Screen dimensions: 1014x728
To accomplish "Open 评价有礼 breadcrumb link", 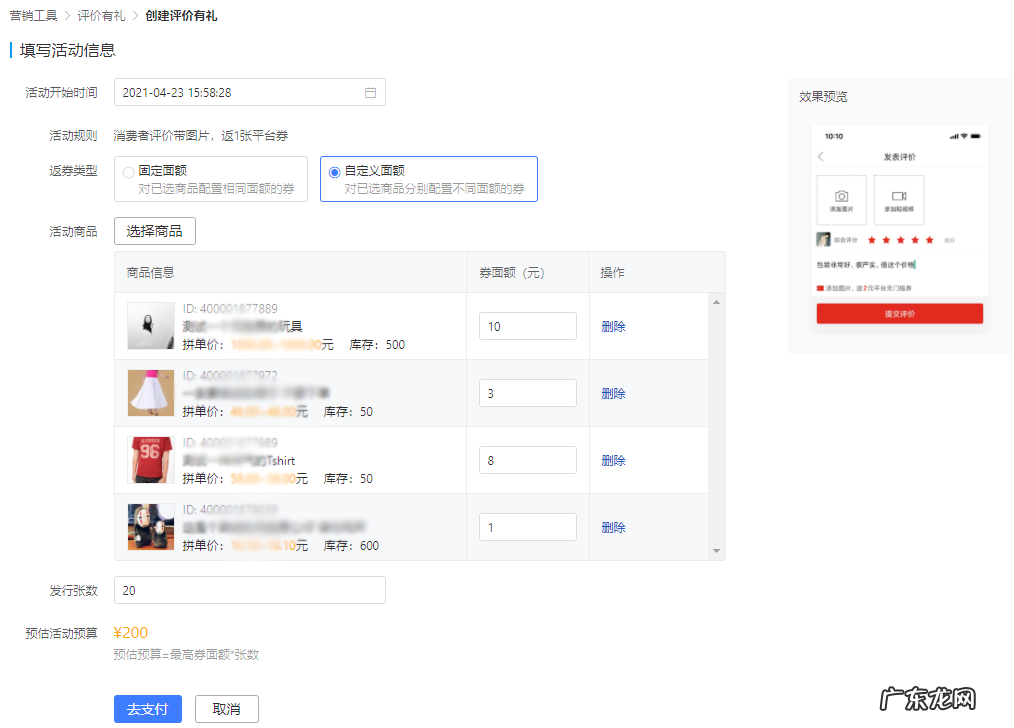I will [x=102, y=16].
